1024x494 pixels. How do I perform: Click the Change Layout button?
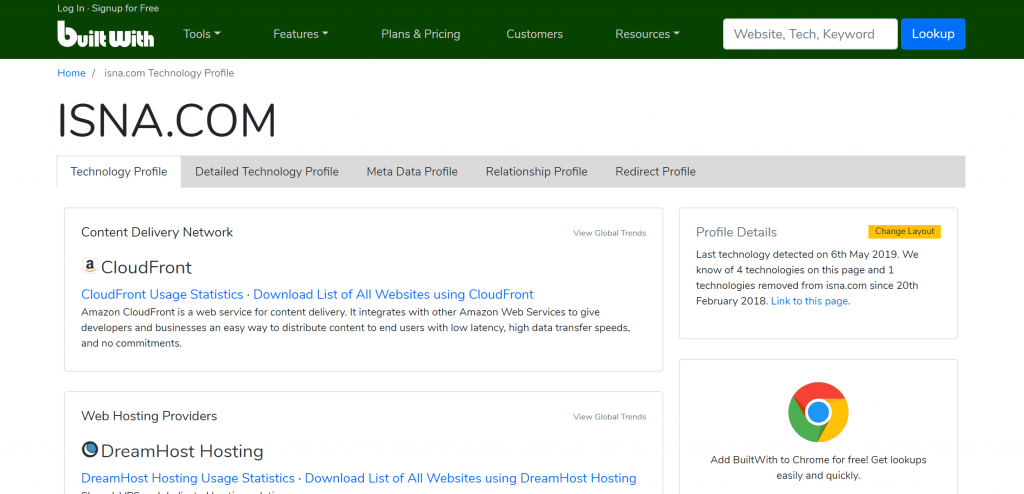coord(904,231)
